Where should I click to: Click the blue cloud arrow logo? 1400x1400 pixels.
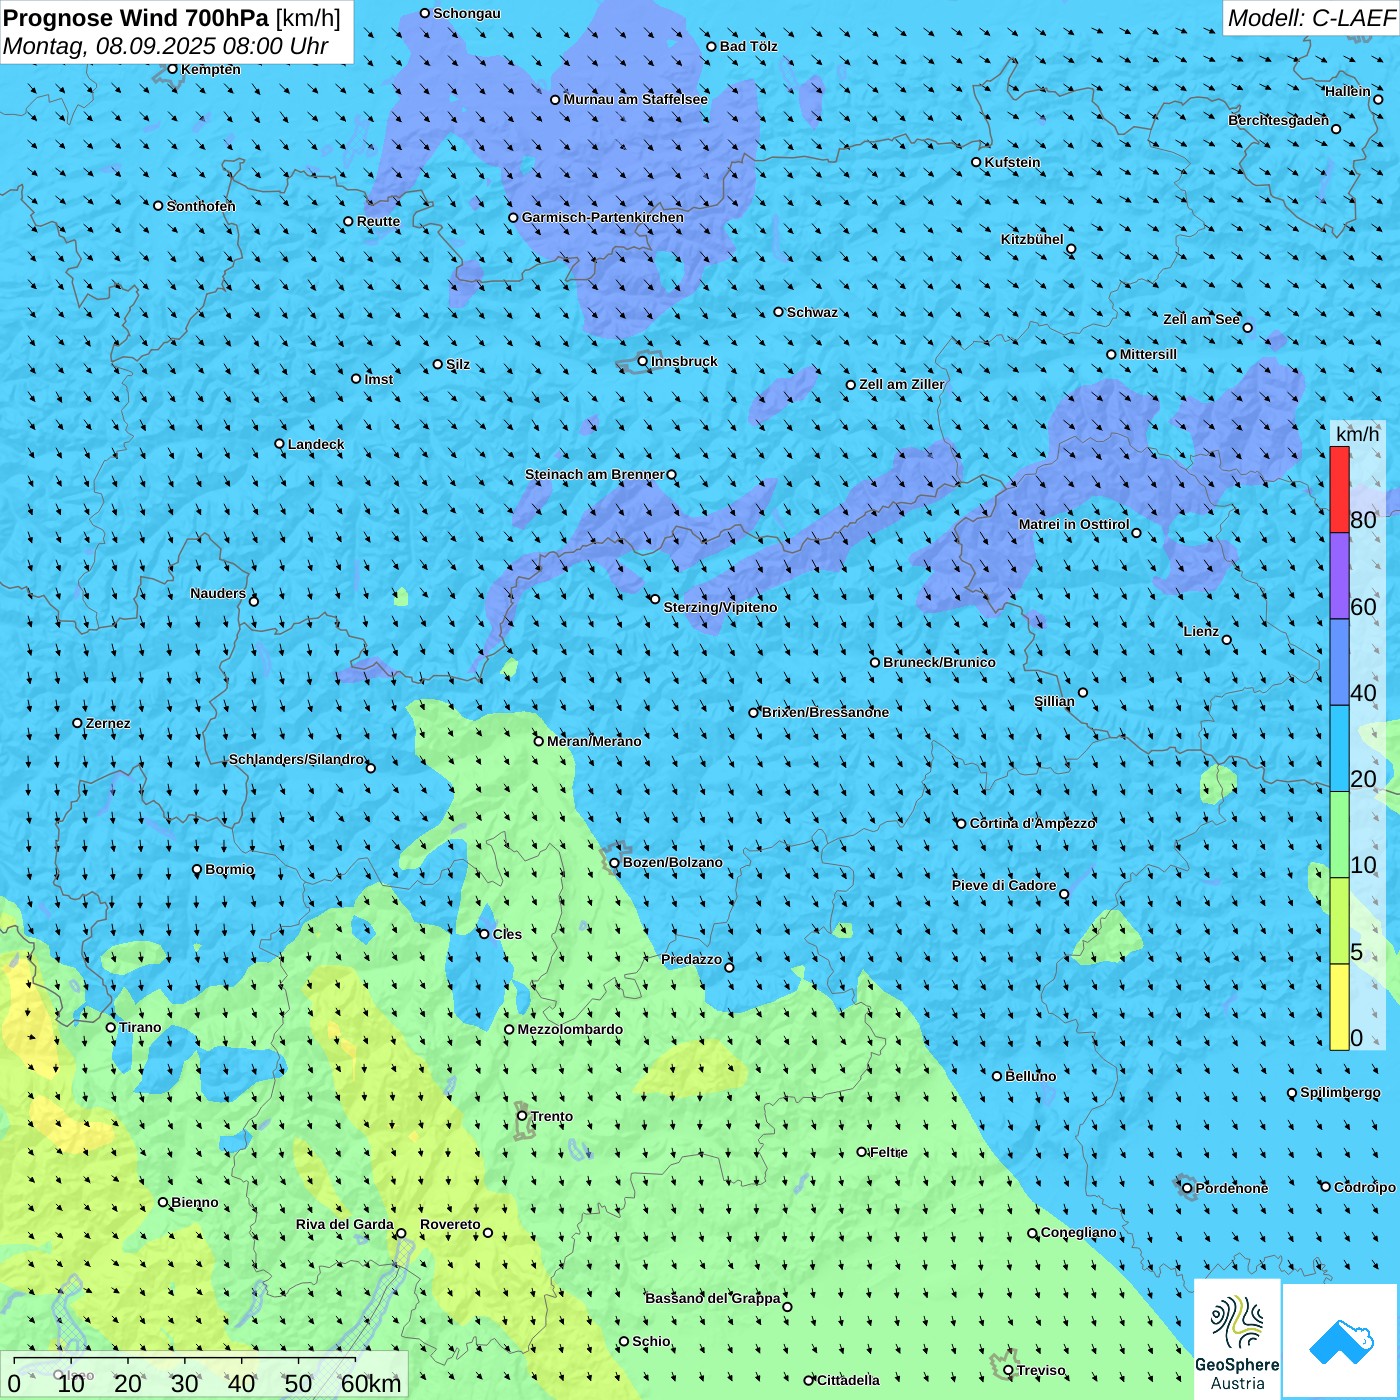(x=1340, y=1341)
